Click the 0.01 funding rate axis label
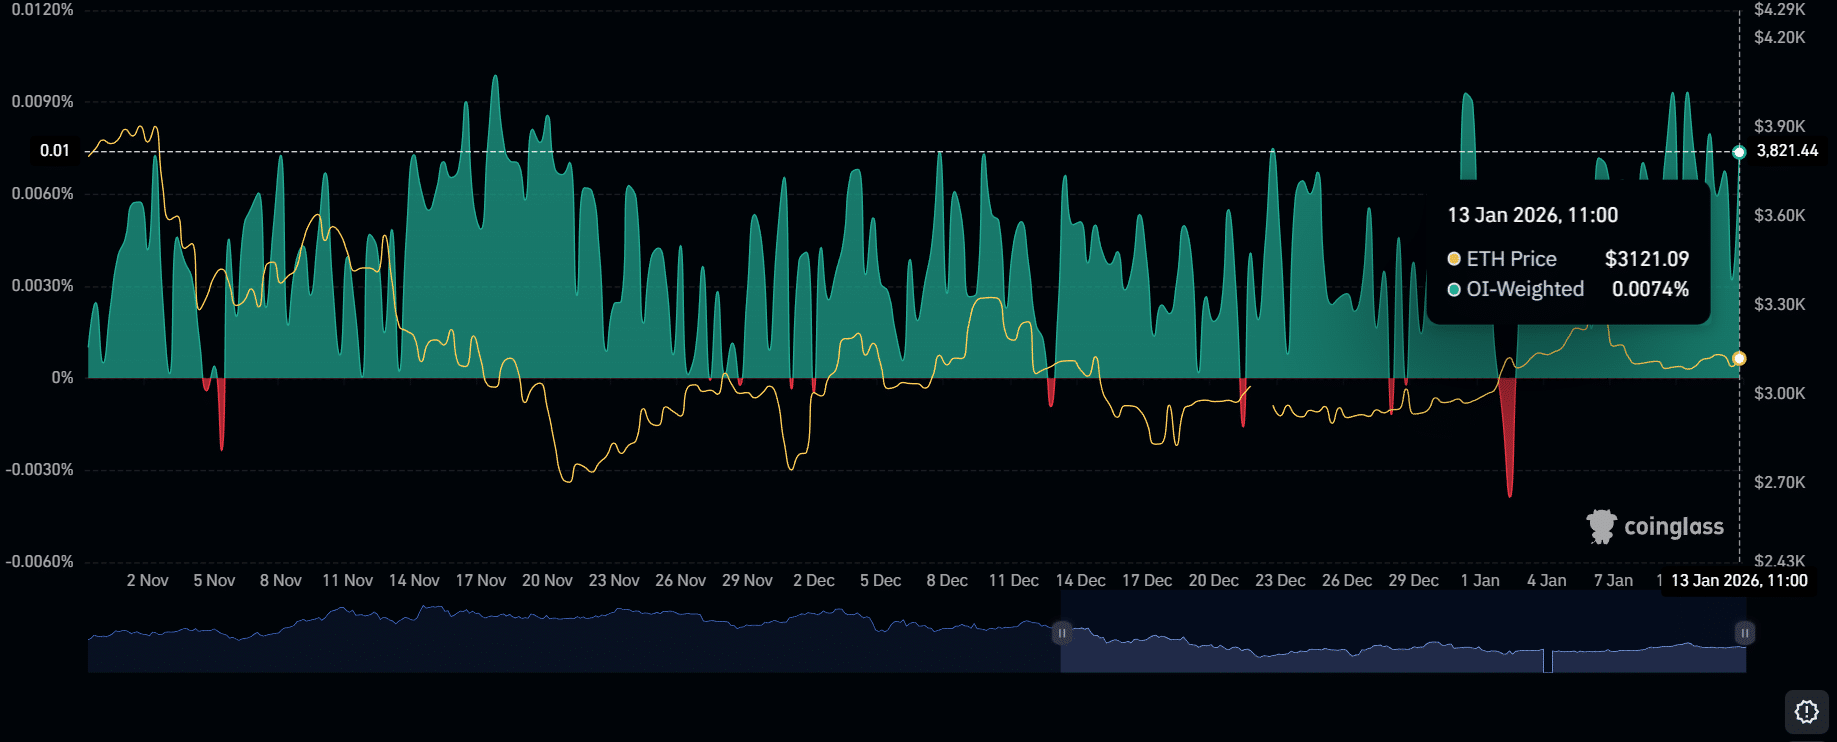Screen dimensions: 1837x742 [x=55, y=151]
